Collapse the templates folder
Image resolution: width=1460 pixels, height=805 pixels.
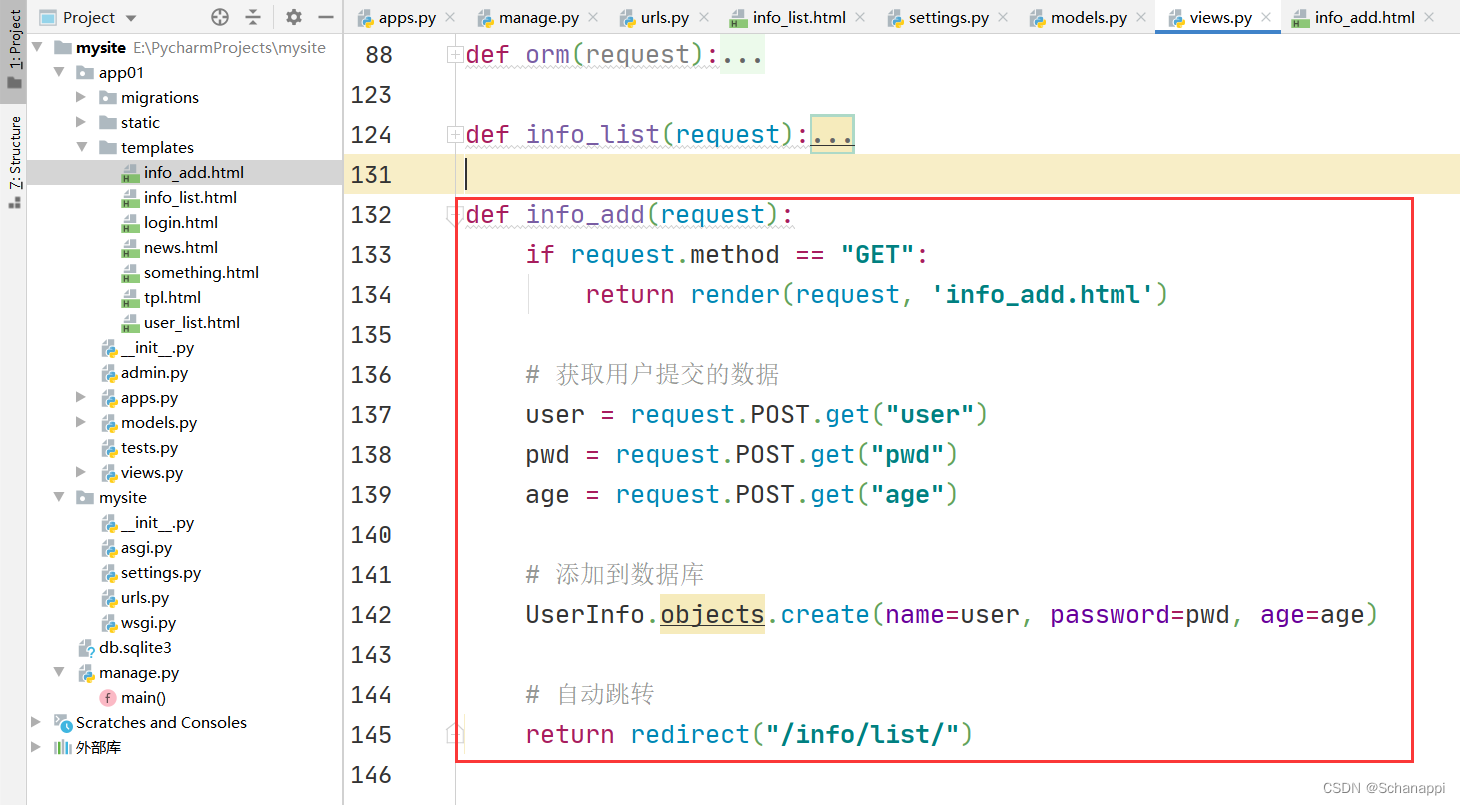[81, 147]
